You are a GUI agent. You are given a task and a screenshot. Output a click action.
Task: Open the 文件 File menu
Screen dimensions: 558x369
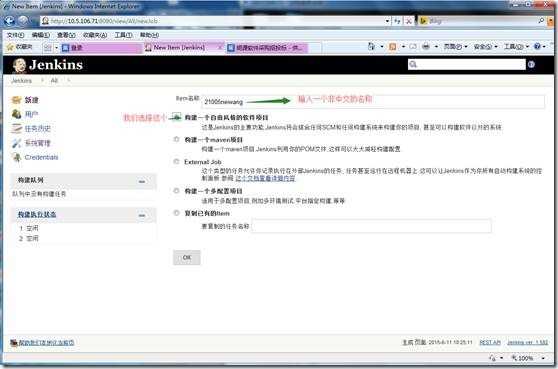tap(15, 35)
